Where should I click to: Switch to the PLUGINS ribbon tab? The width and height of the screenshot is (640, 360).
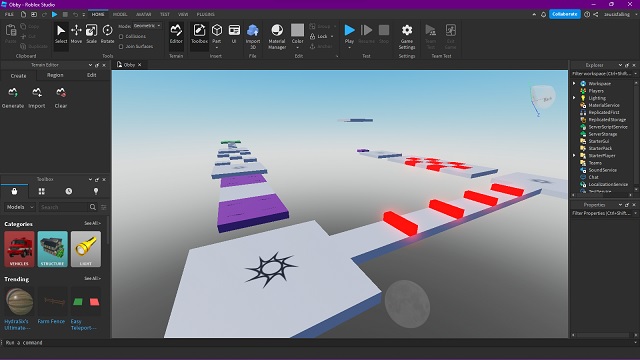coord(206,14)
